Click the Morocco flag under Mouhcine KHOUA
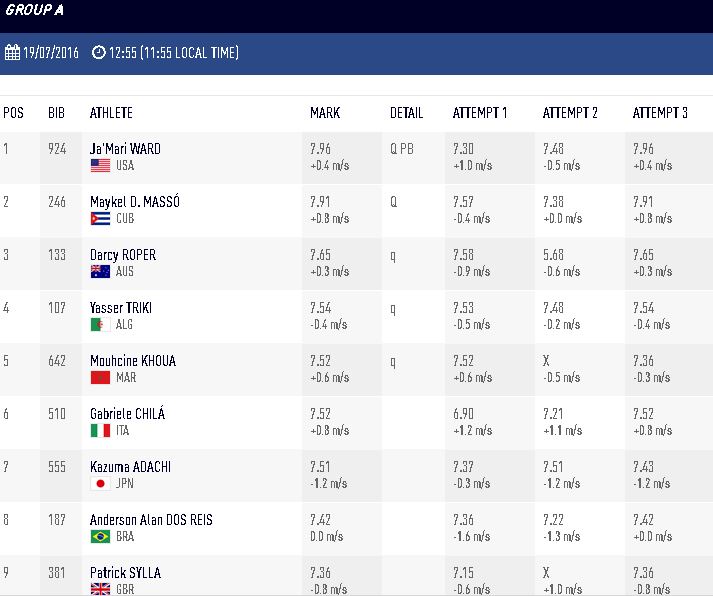The height and width of the screenshot is (596, 713). [x=100, y=377]
